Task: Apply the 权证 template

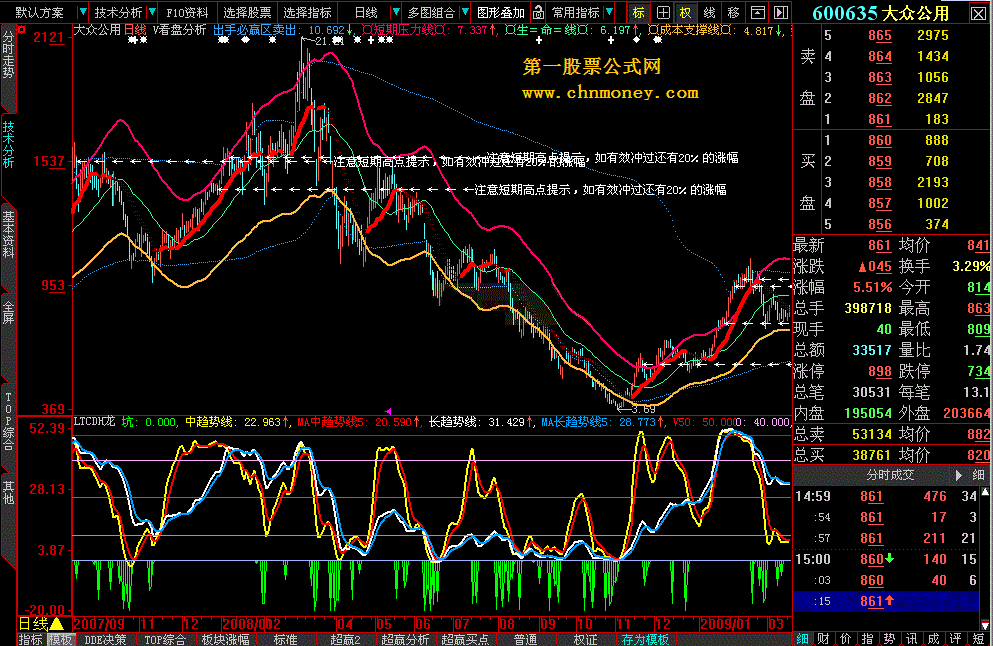Action: point(585,640)
